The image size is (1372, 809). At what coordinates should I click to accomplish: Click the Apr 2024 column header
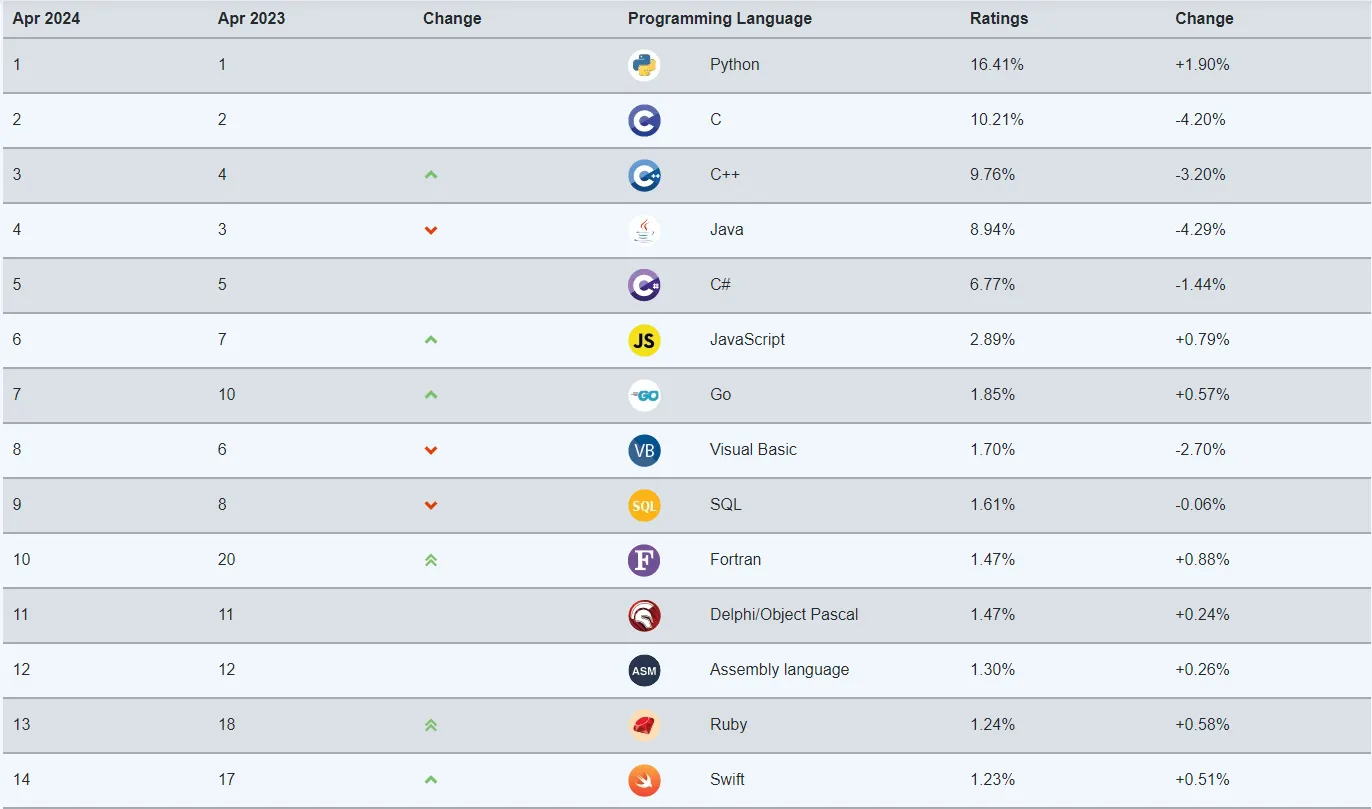point(46,18)
